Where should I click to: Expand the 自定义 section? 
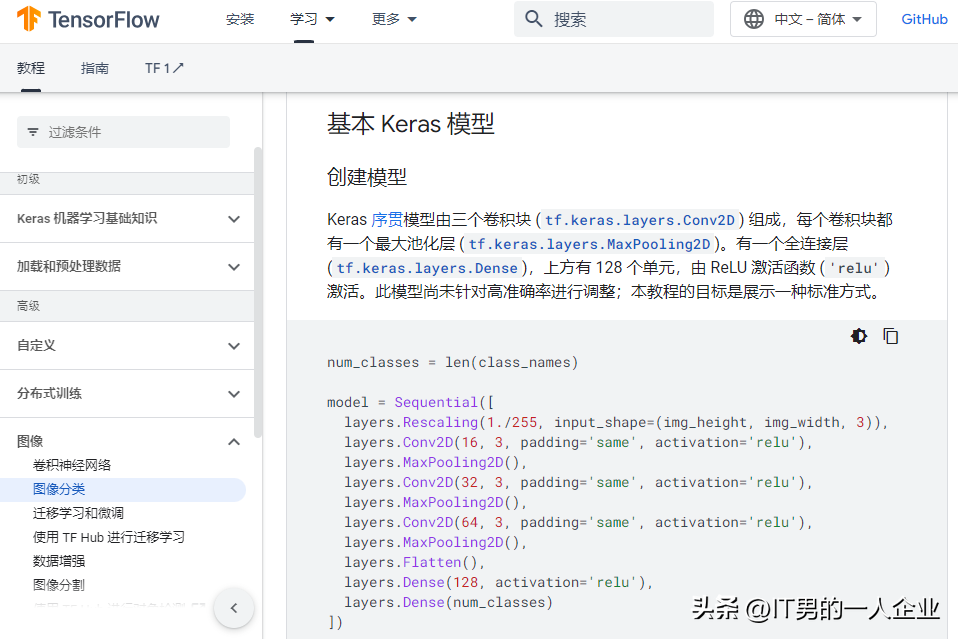[x=127, y=346]
